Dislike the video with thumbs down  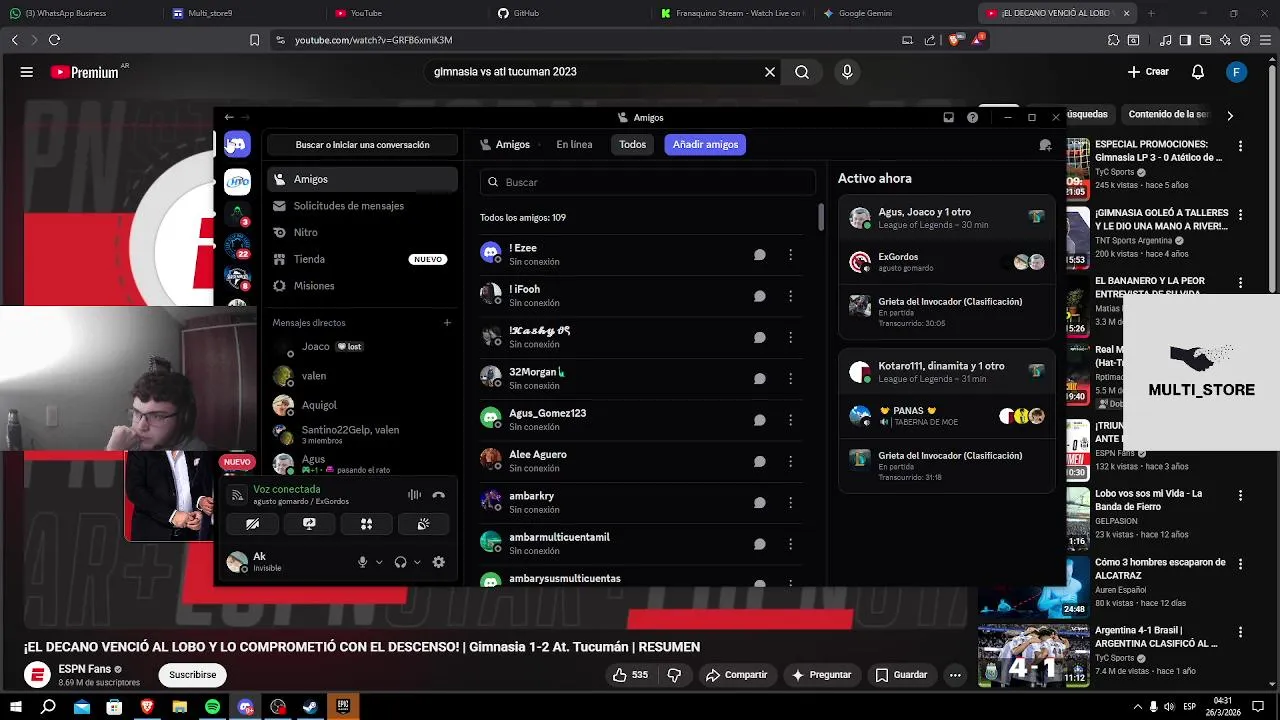pyautogui.click(x=674, y=675)
